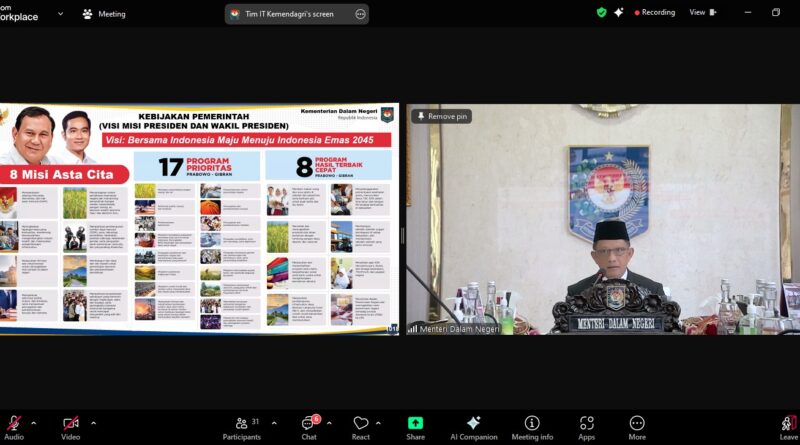Expand the video options chevron
The height and width of the screenshot is (445, 800).
point(91,423)
